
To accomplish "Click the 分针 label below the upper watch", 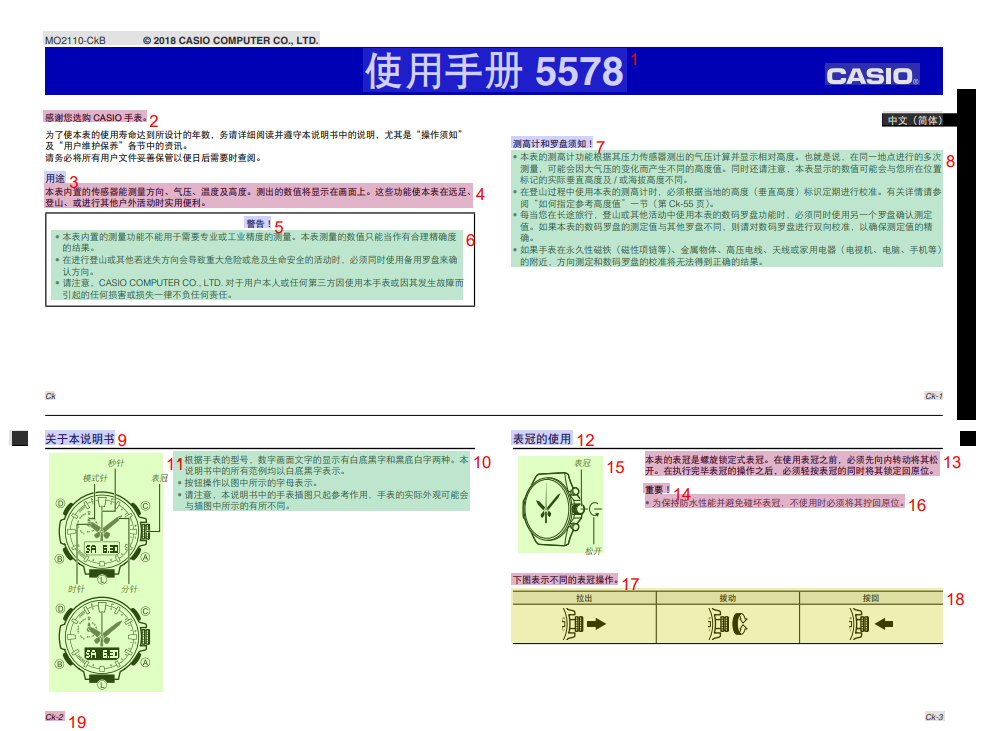I will [x=129, y=589].
